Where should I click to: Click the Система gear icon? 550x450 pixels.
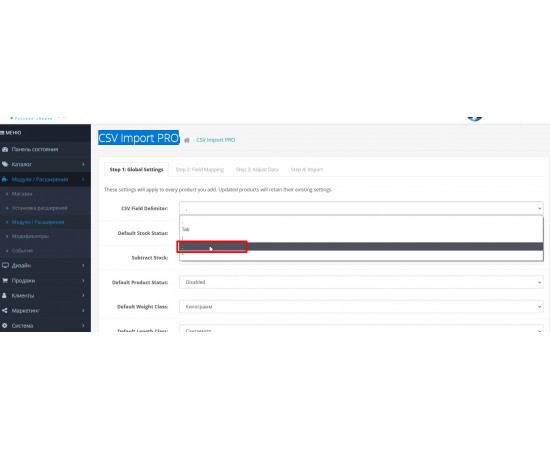pos(5,325)
